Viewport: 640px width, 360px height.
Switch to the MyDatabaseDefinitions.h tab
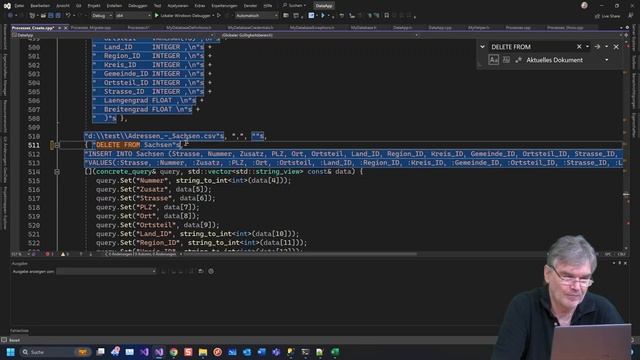189,28
